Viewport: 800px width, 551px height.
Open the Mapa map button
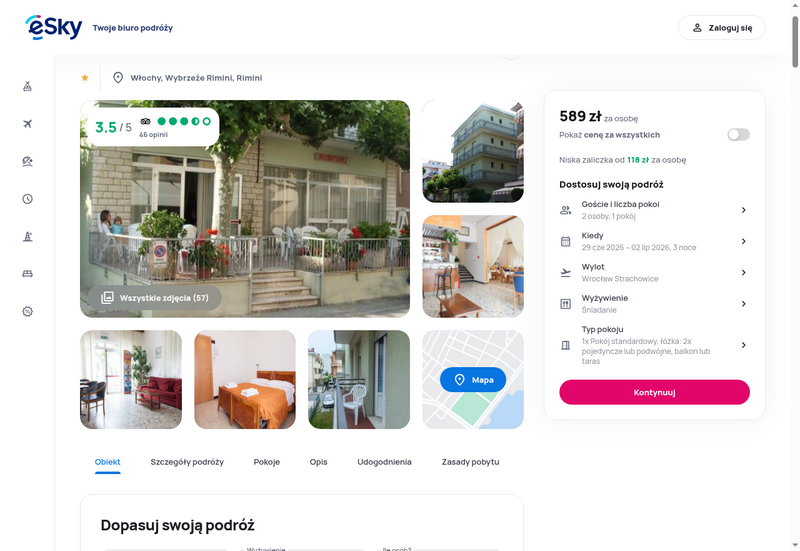473,380
